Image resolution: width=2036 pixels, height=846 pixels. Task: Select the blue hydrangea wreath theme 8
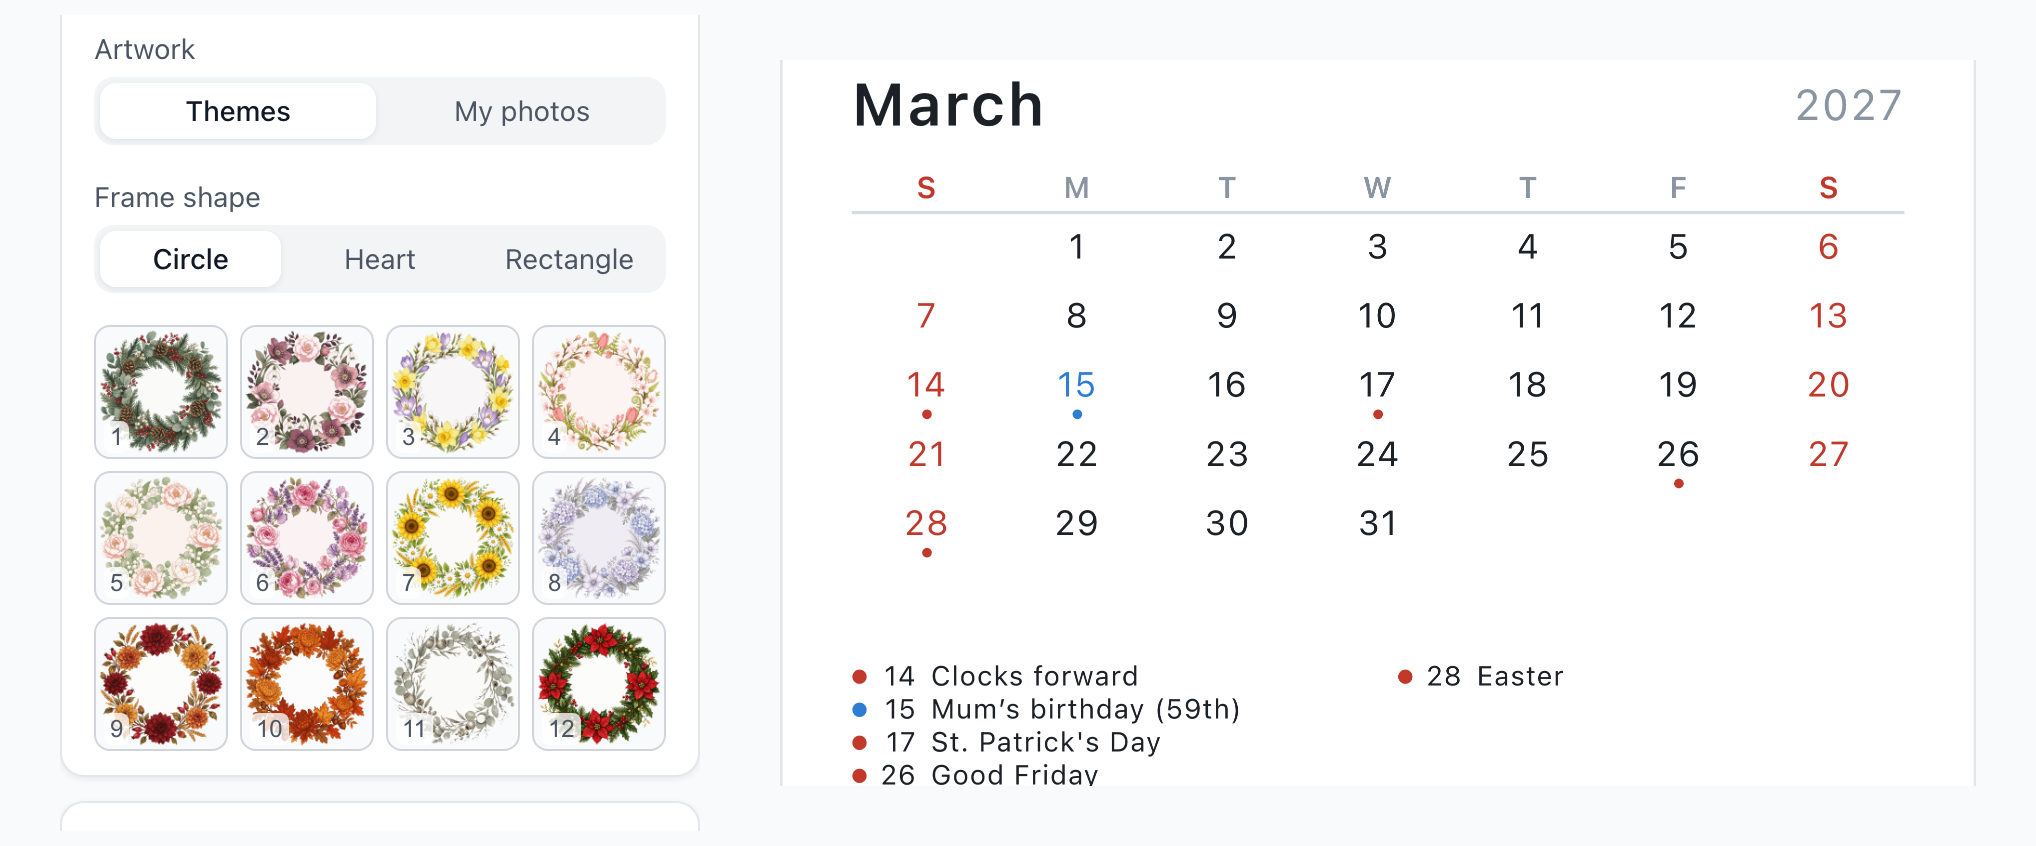pos(599,538)
